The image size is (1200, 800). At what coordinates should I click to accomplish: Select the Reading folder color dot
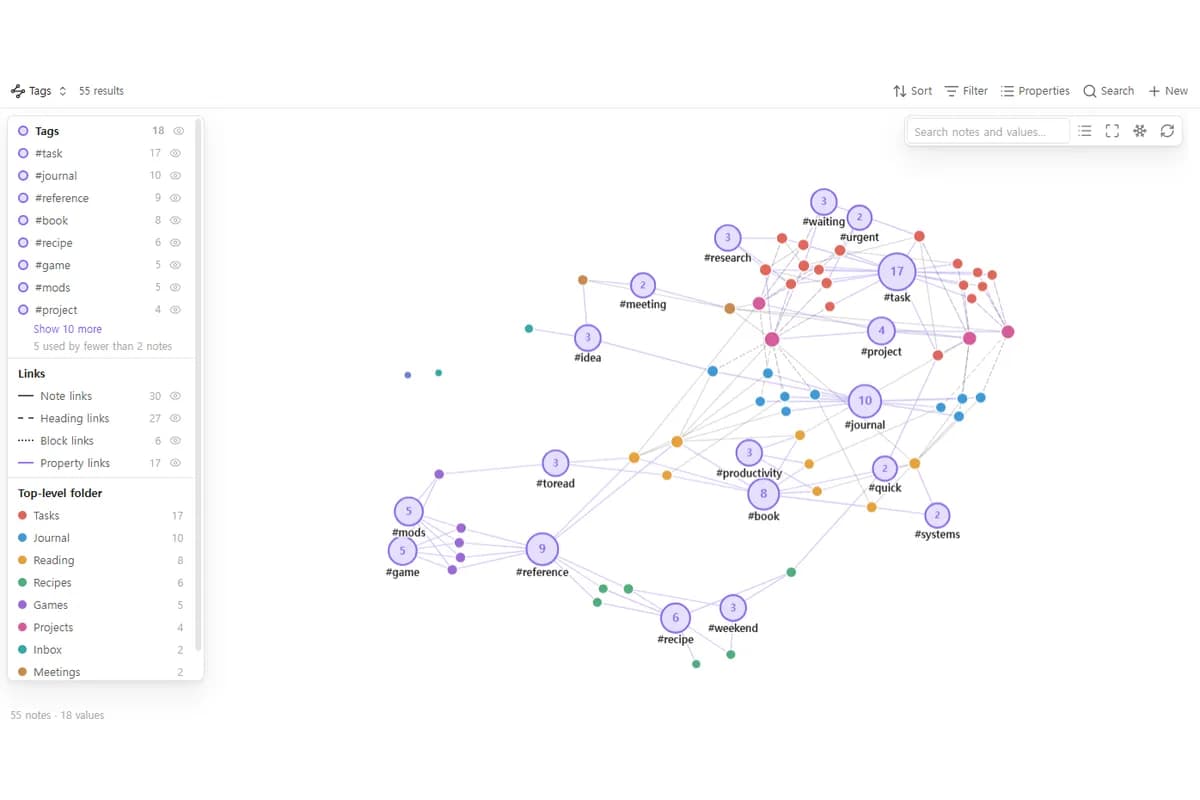coord(23,560)
